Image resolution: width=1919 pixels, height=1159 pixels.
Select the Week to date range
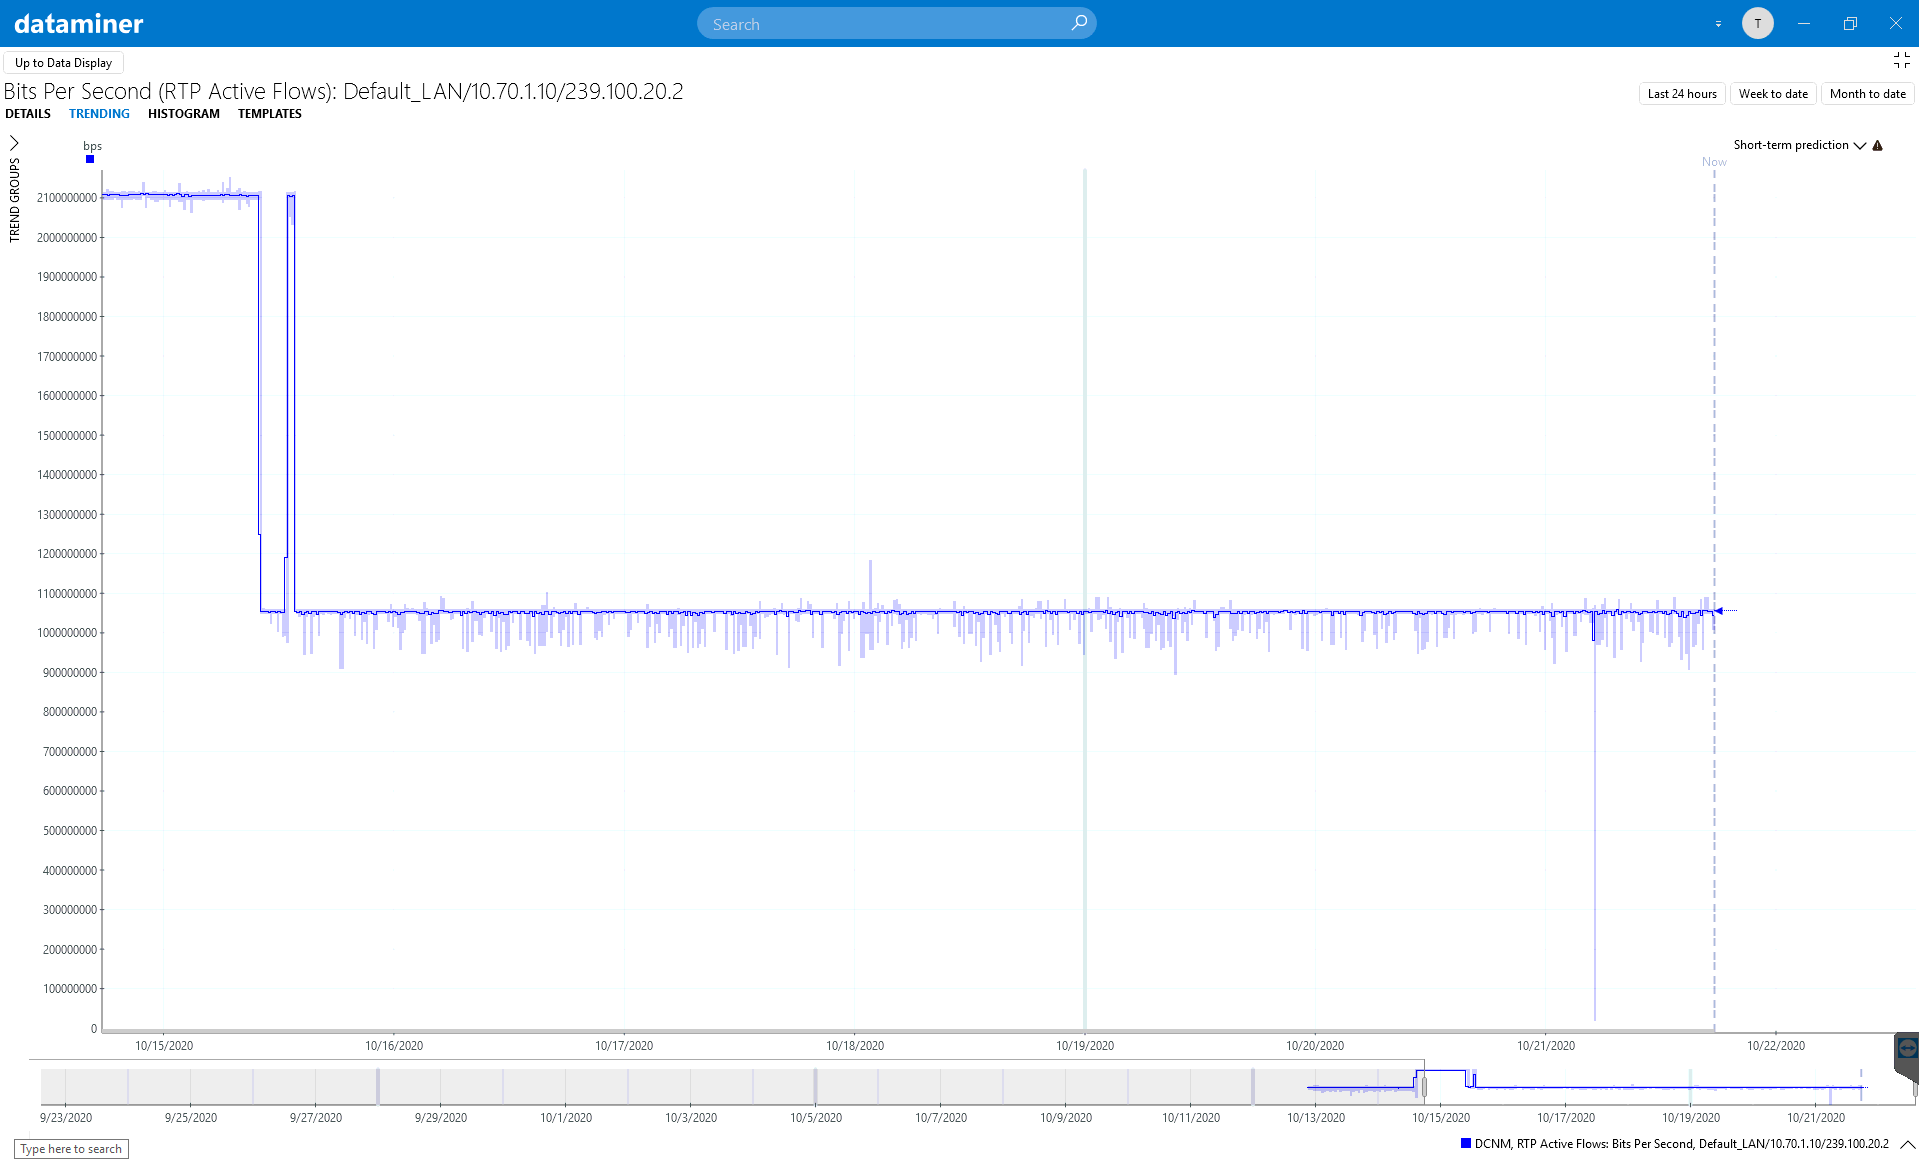pyautogui.click(x=1773, y=94)
